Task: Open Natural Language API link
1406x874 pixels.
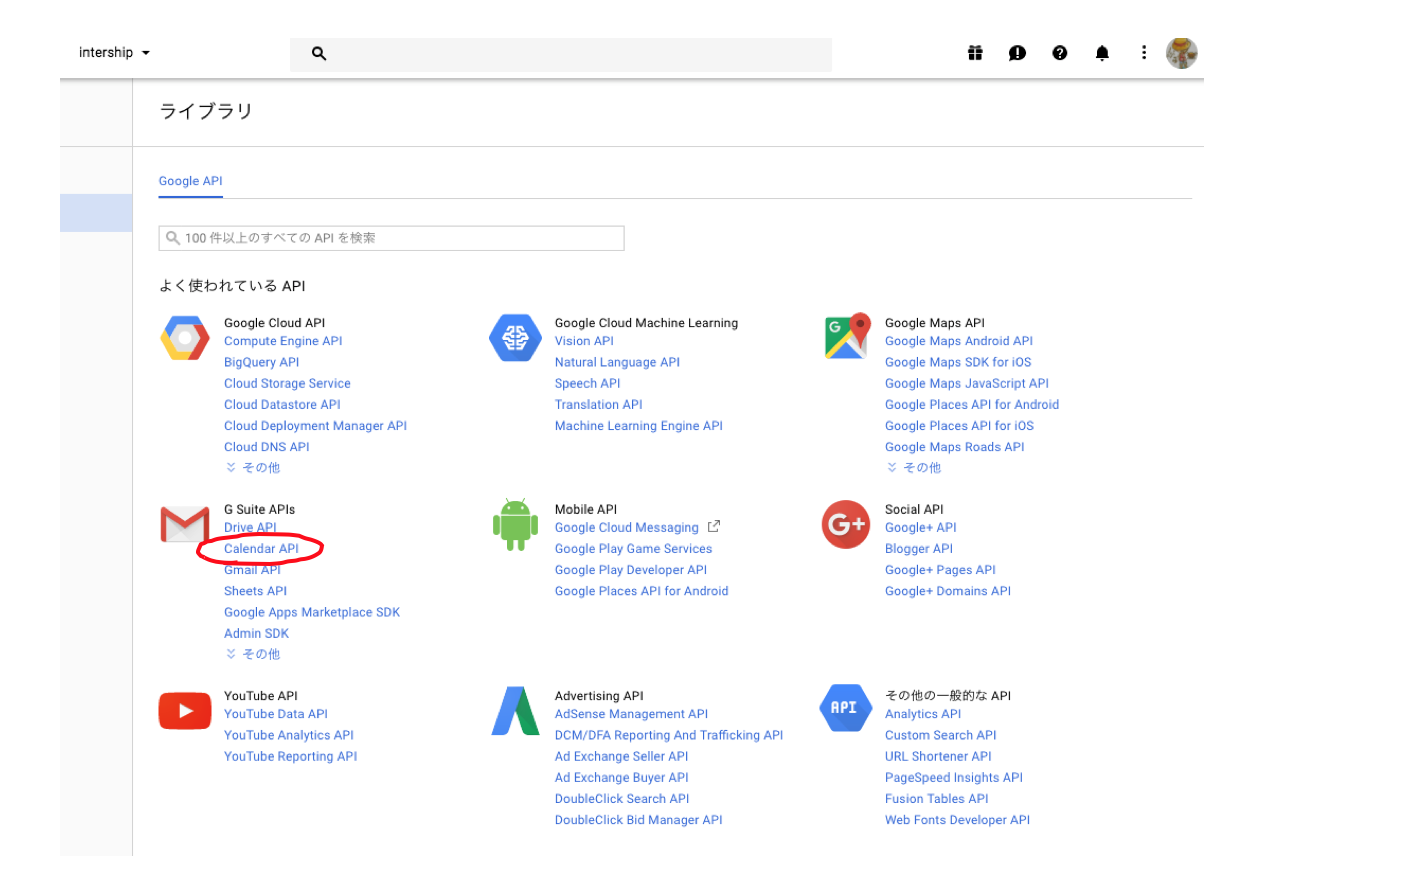Action: point(617,362)
